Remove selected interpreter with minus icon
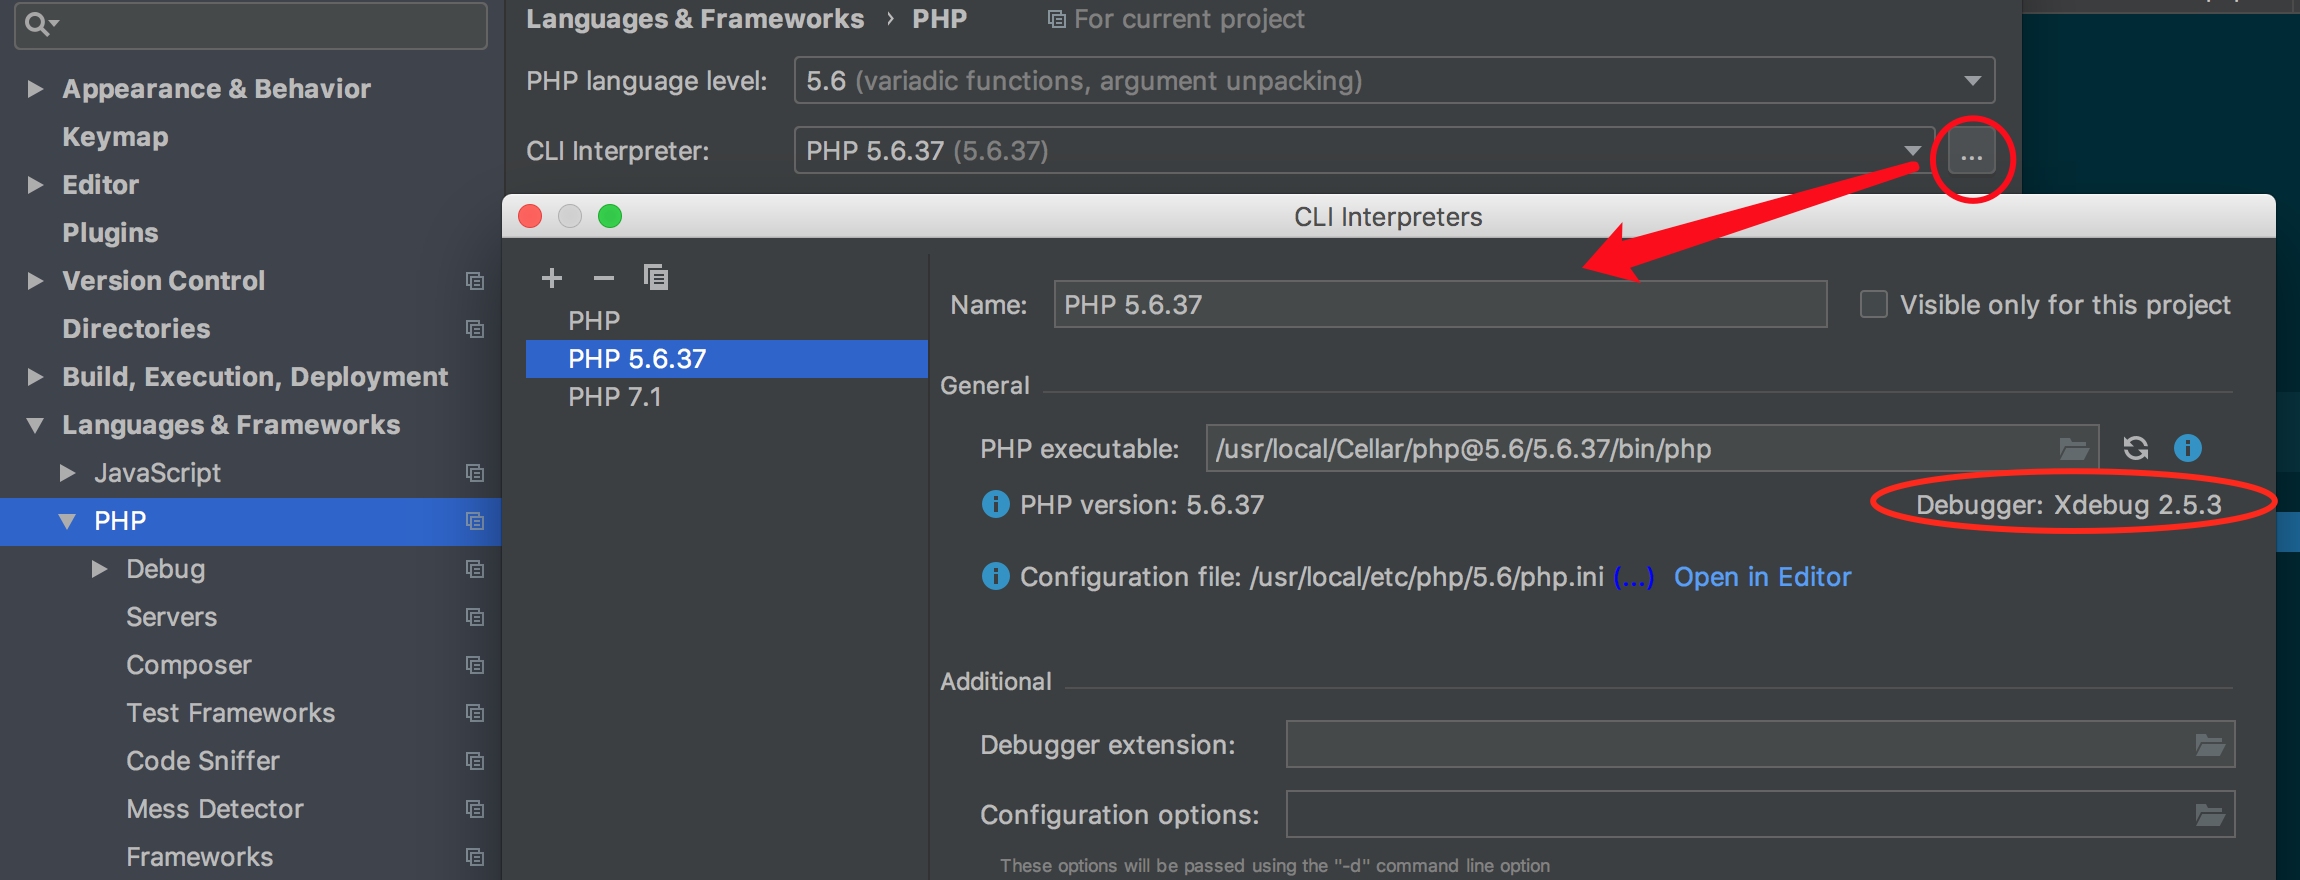This screenshot has height=880, width=2300. click(x=604, y=278)
